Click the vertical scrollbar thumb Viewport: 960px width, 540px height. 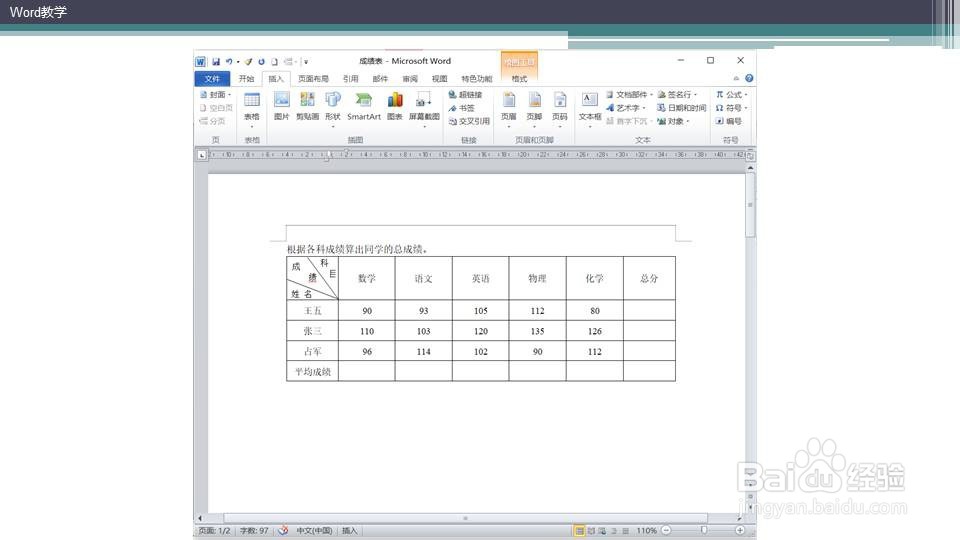coord(750,206)
